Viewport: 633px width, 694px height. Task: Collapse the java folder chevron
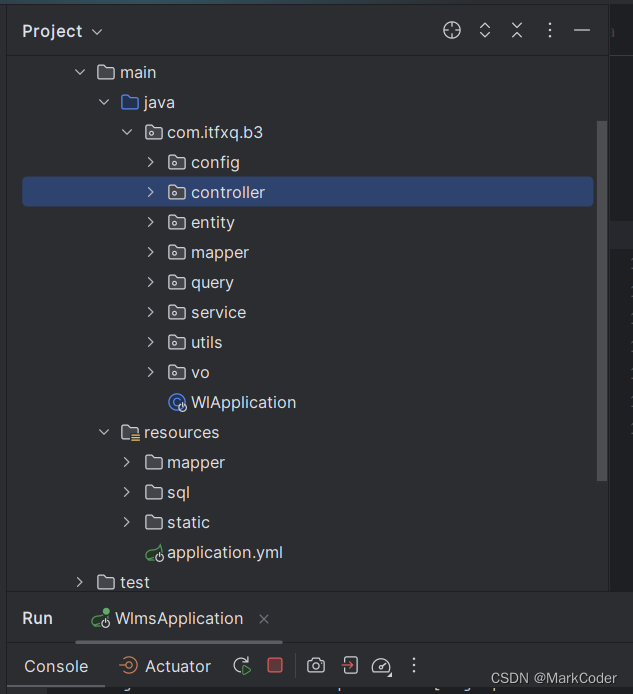click(x=104, y=102)
